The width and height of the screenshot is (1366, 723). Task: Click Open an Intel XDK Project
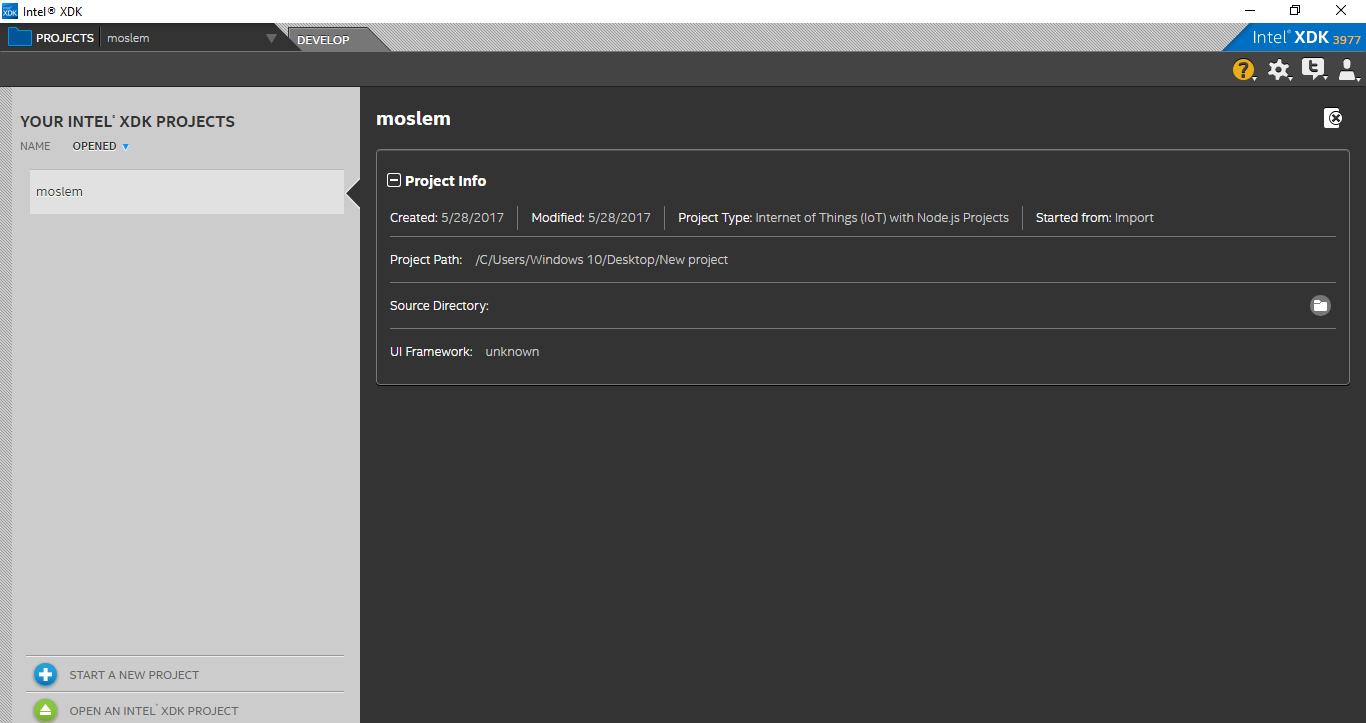click(x=154, y=711)
